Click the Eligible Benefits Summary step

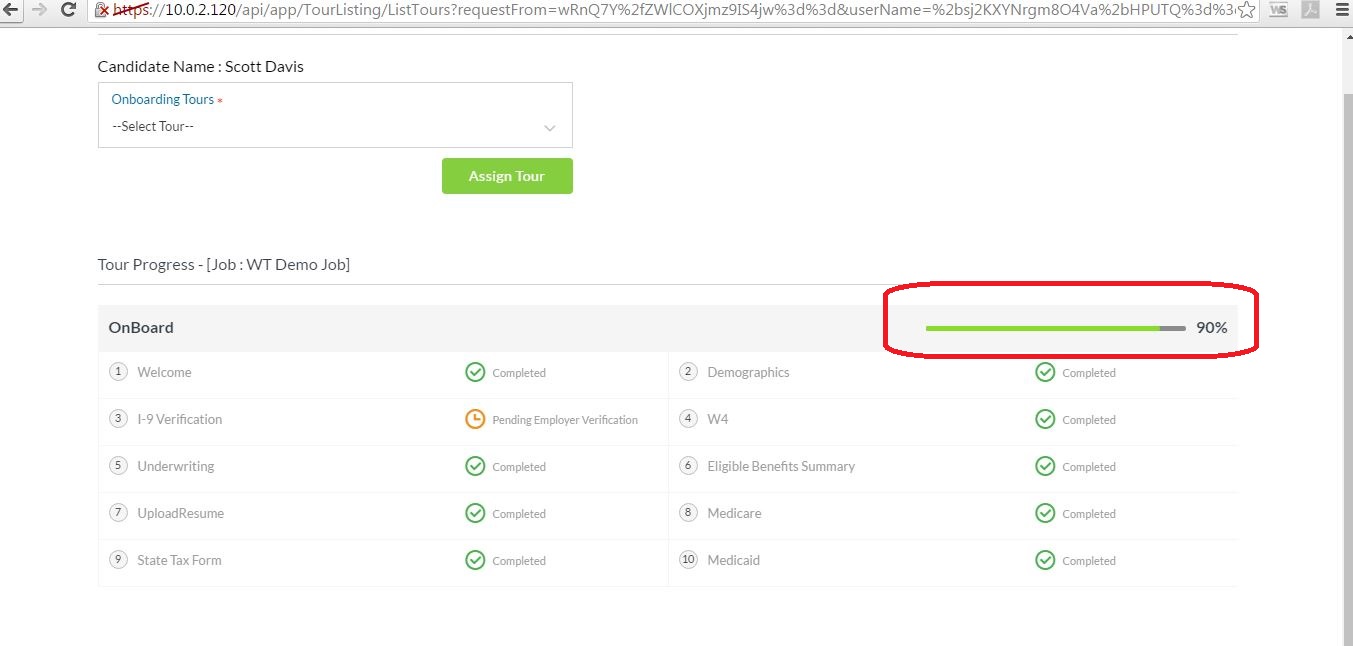[781, 467]
